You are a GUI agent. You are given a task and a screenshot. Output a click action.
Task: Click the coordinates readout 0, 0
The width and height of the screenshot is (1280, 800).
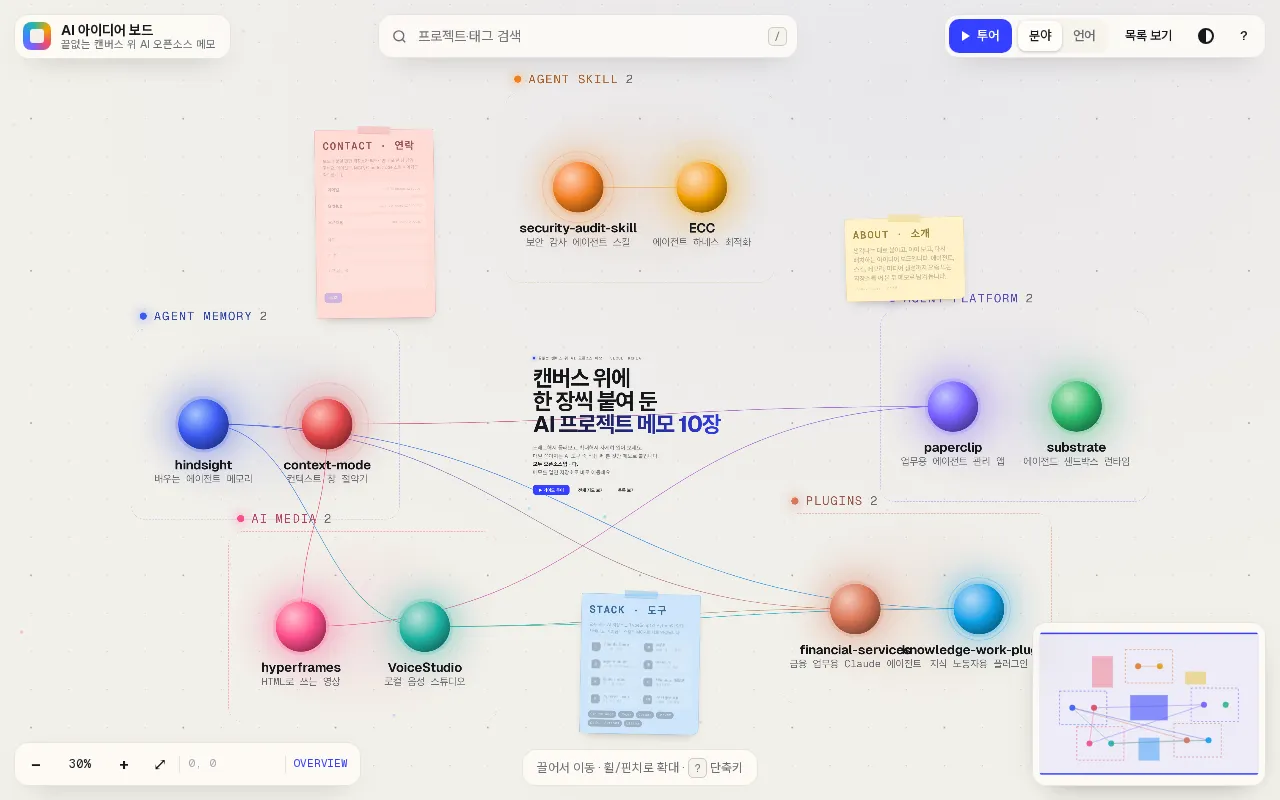tap(202, 764)
